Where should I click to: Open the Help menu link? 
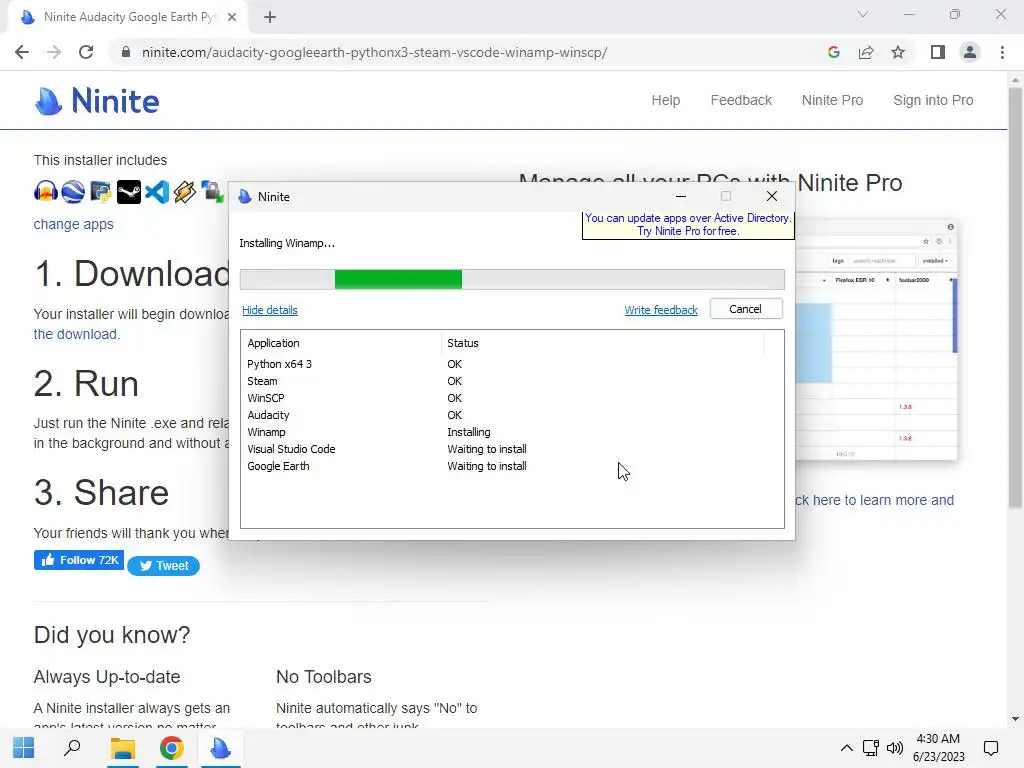(665, 101)
